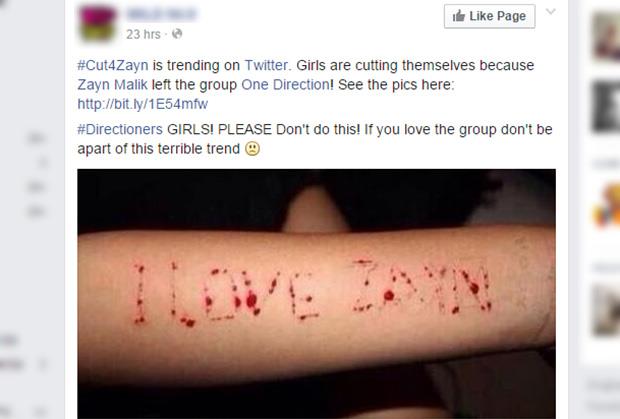Open the colorful orange sidebar thumbnail
This screenshot has width=620, height=419.
[x=606, y=206]
